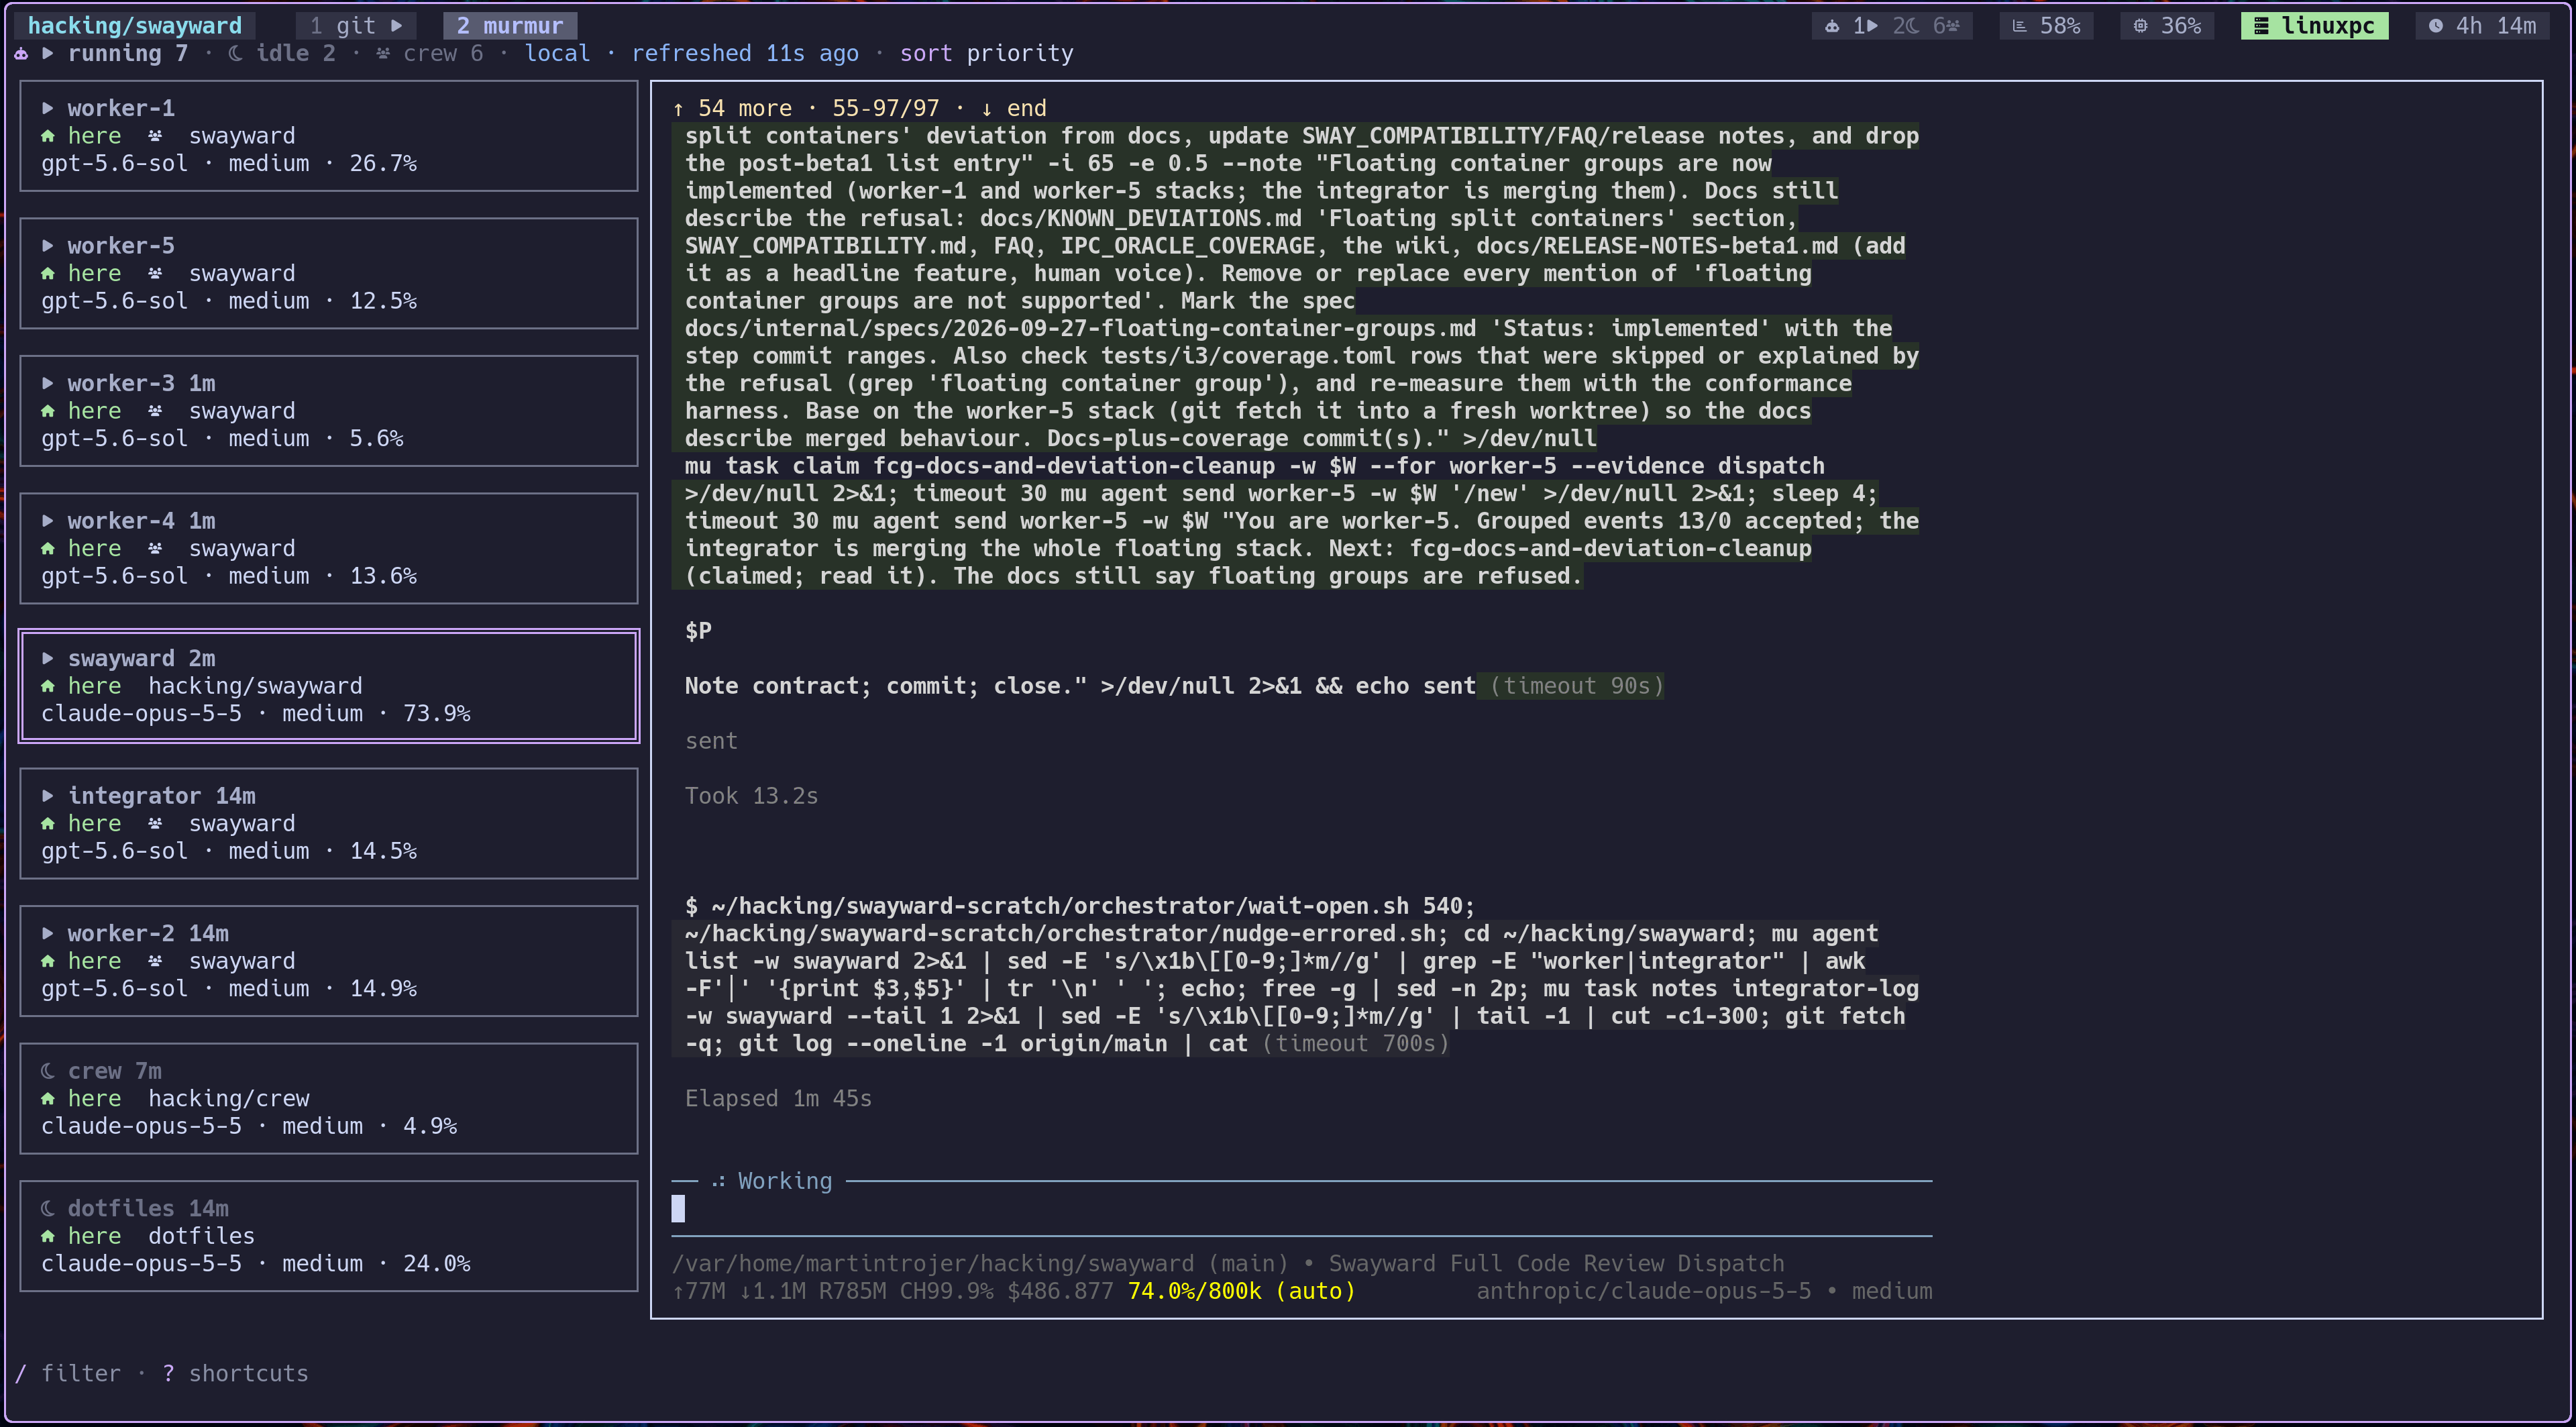Click the memory usage 58% indicator
Screen dimensions: 2576x1427
[2046, 26]
